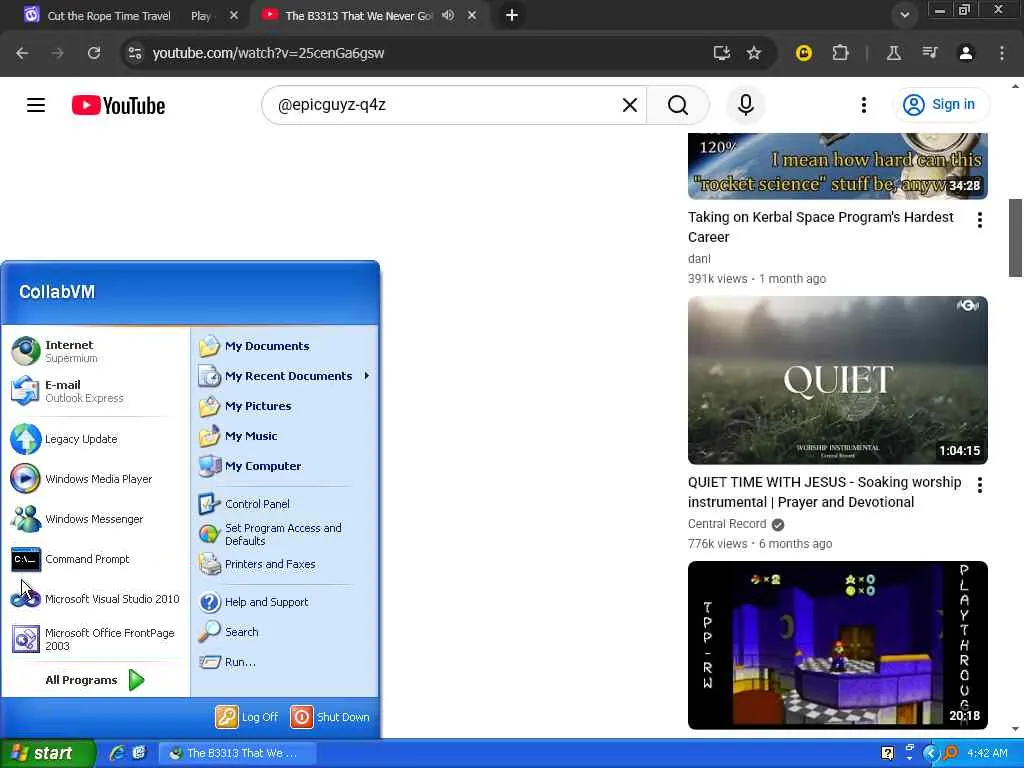
Task: Click the Shut Down button
Action: tap(330, 717)
